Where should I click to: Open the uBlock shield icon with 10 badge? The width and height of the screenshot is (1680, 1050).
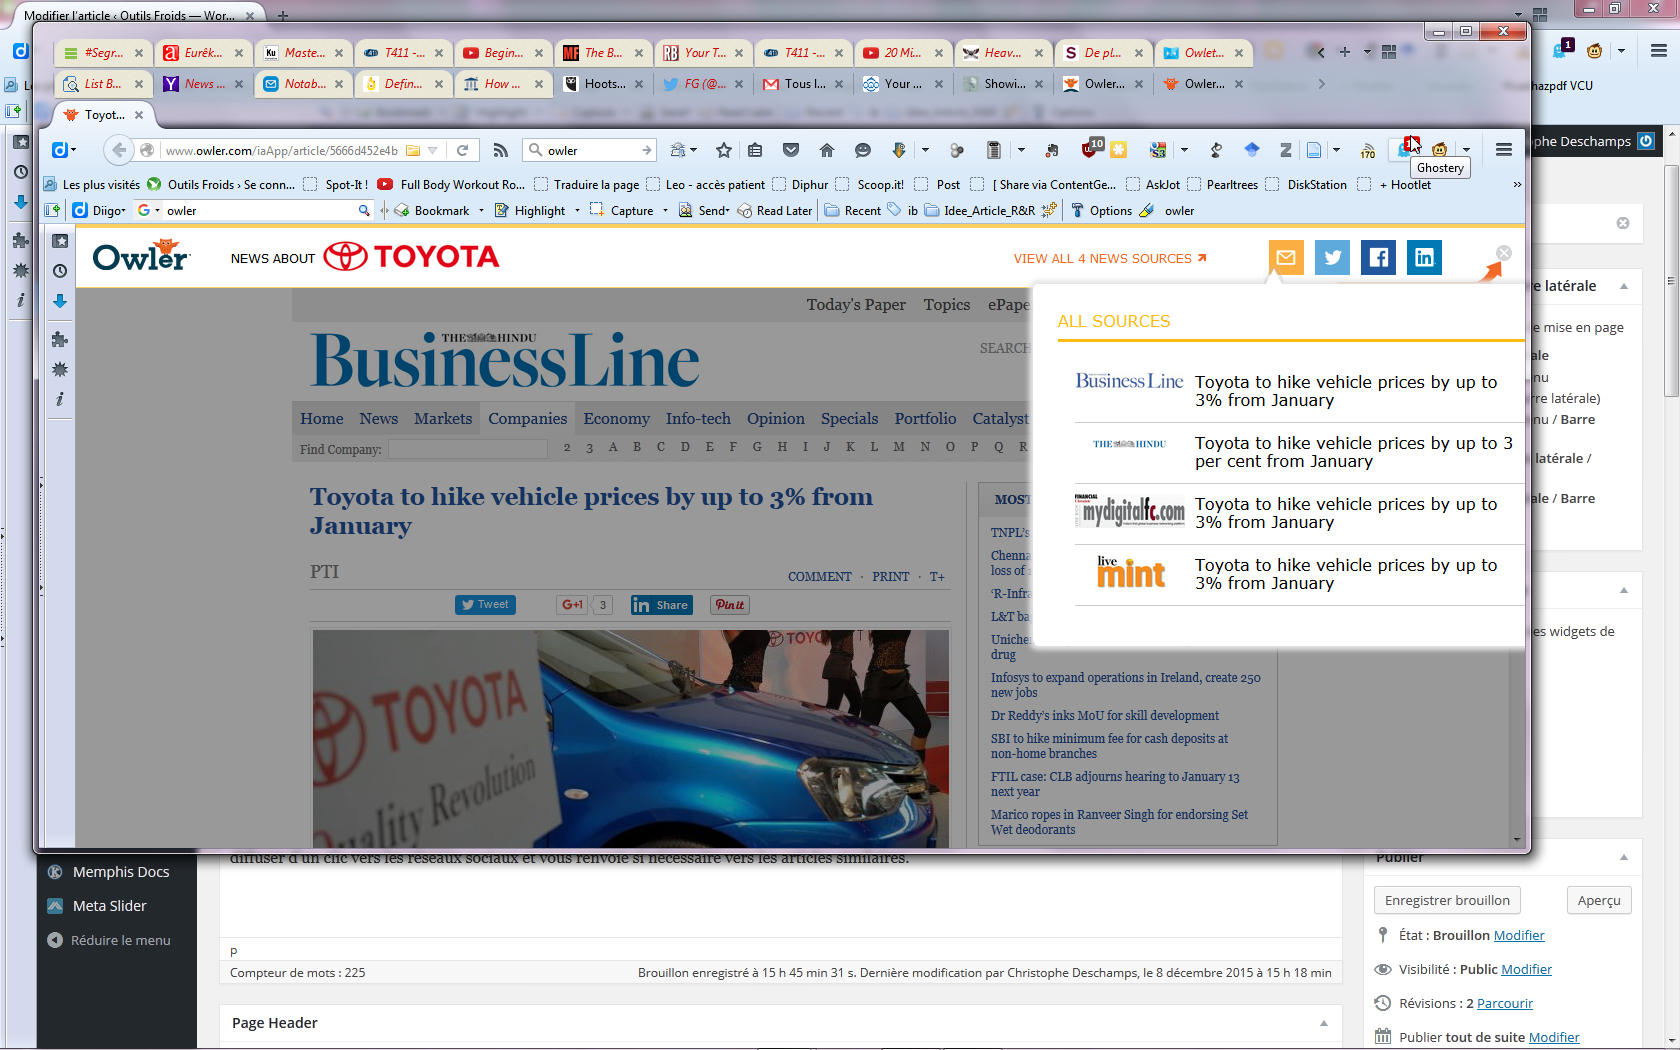pyautogui.click(x=1091, y=149)
